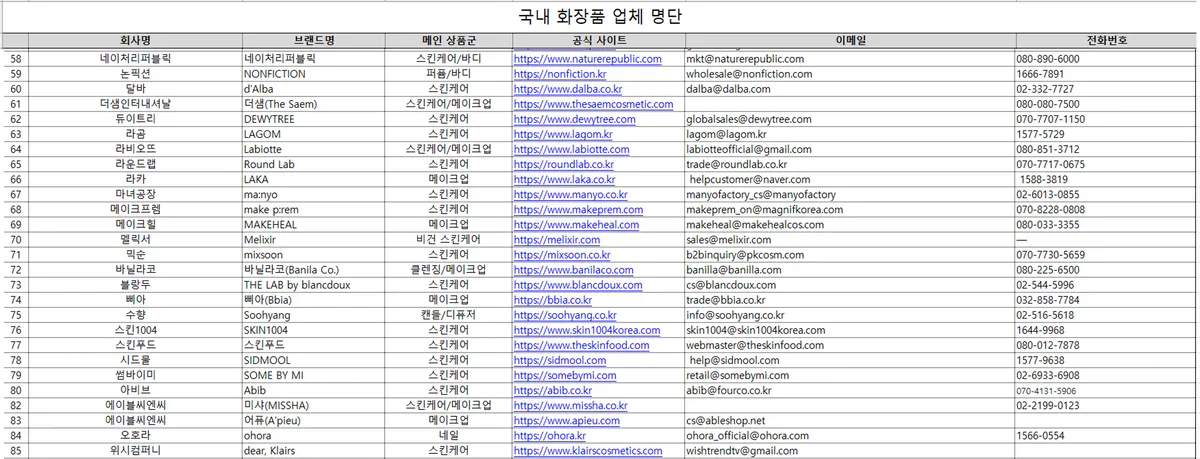This screenshot has height=459, width=1200.
Task: Open the roundlab.co.kr link
Action: (x=563, y=164)
